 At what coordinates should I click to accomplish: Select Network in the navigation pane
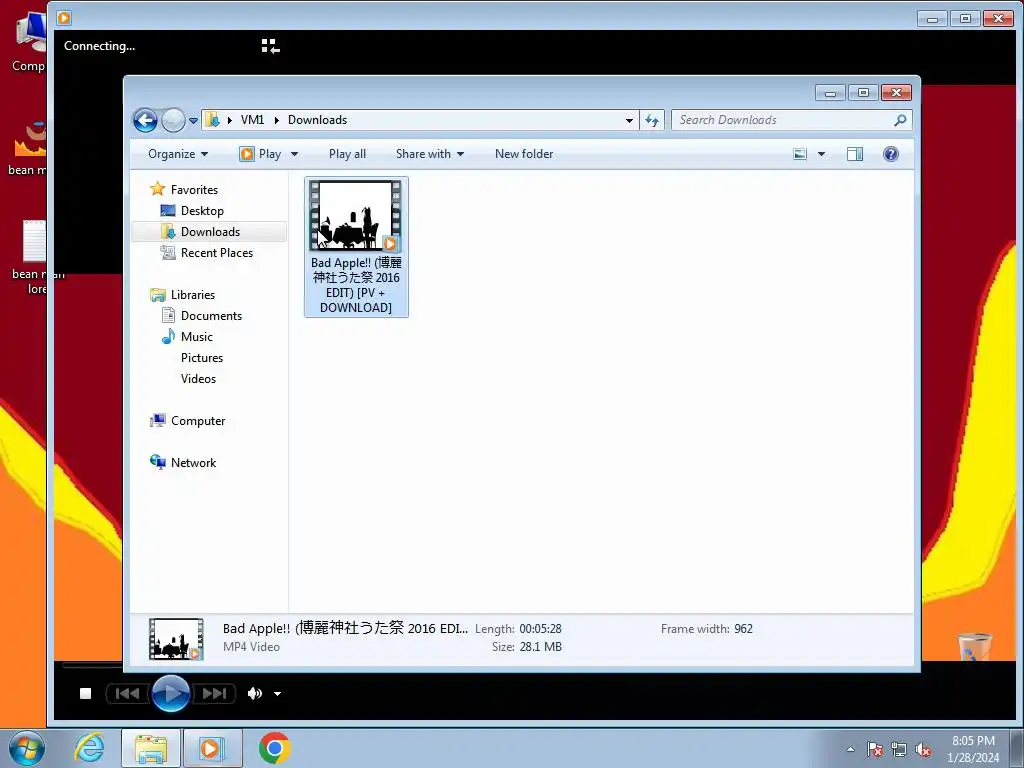193,463
